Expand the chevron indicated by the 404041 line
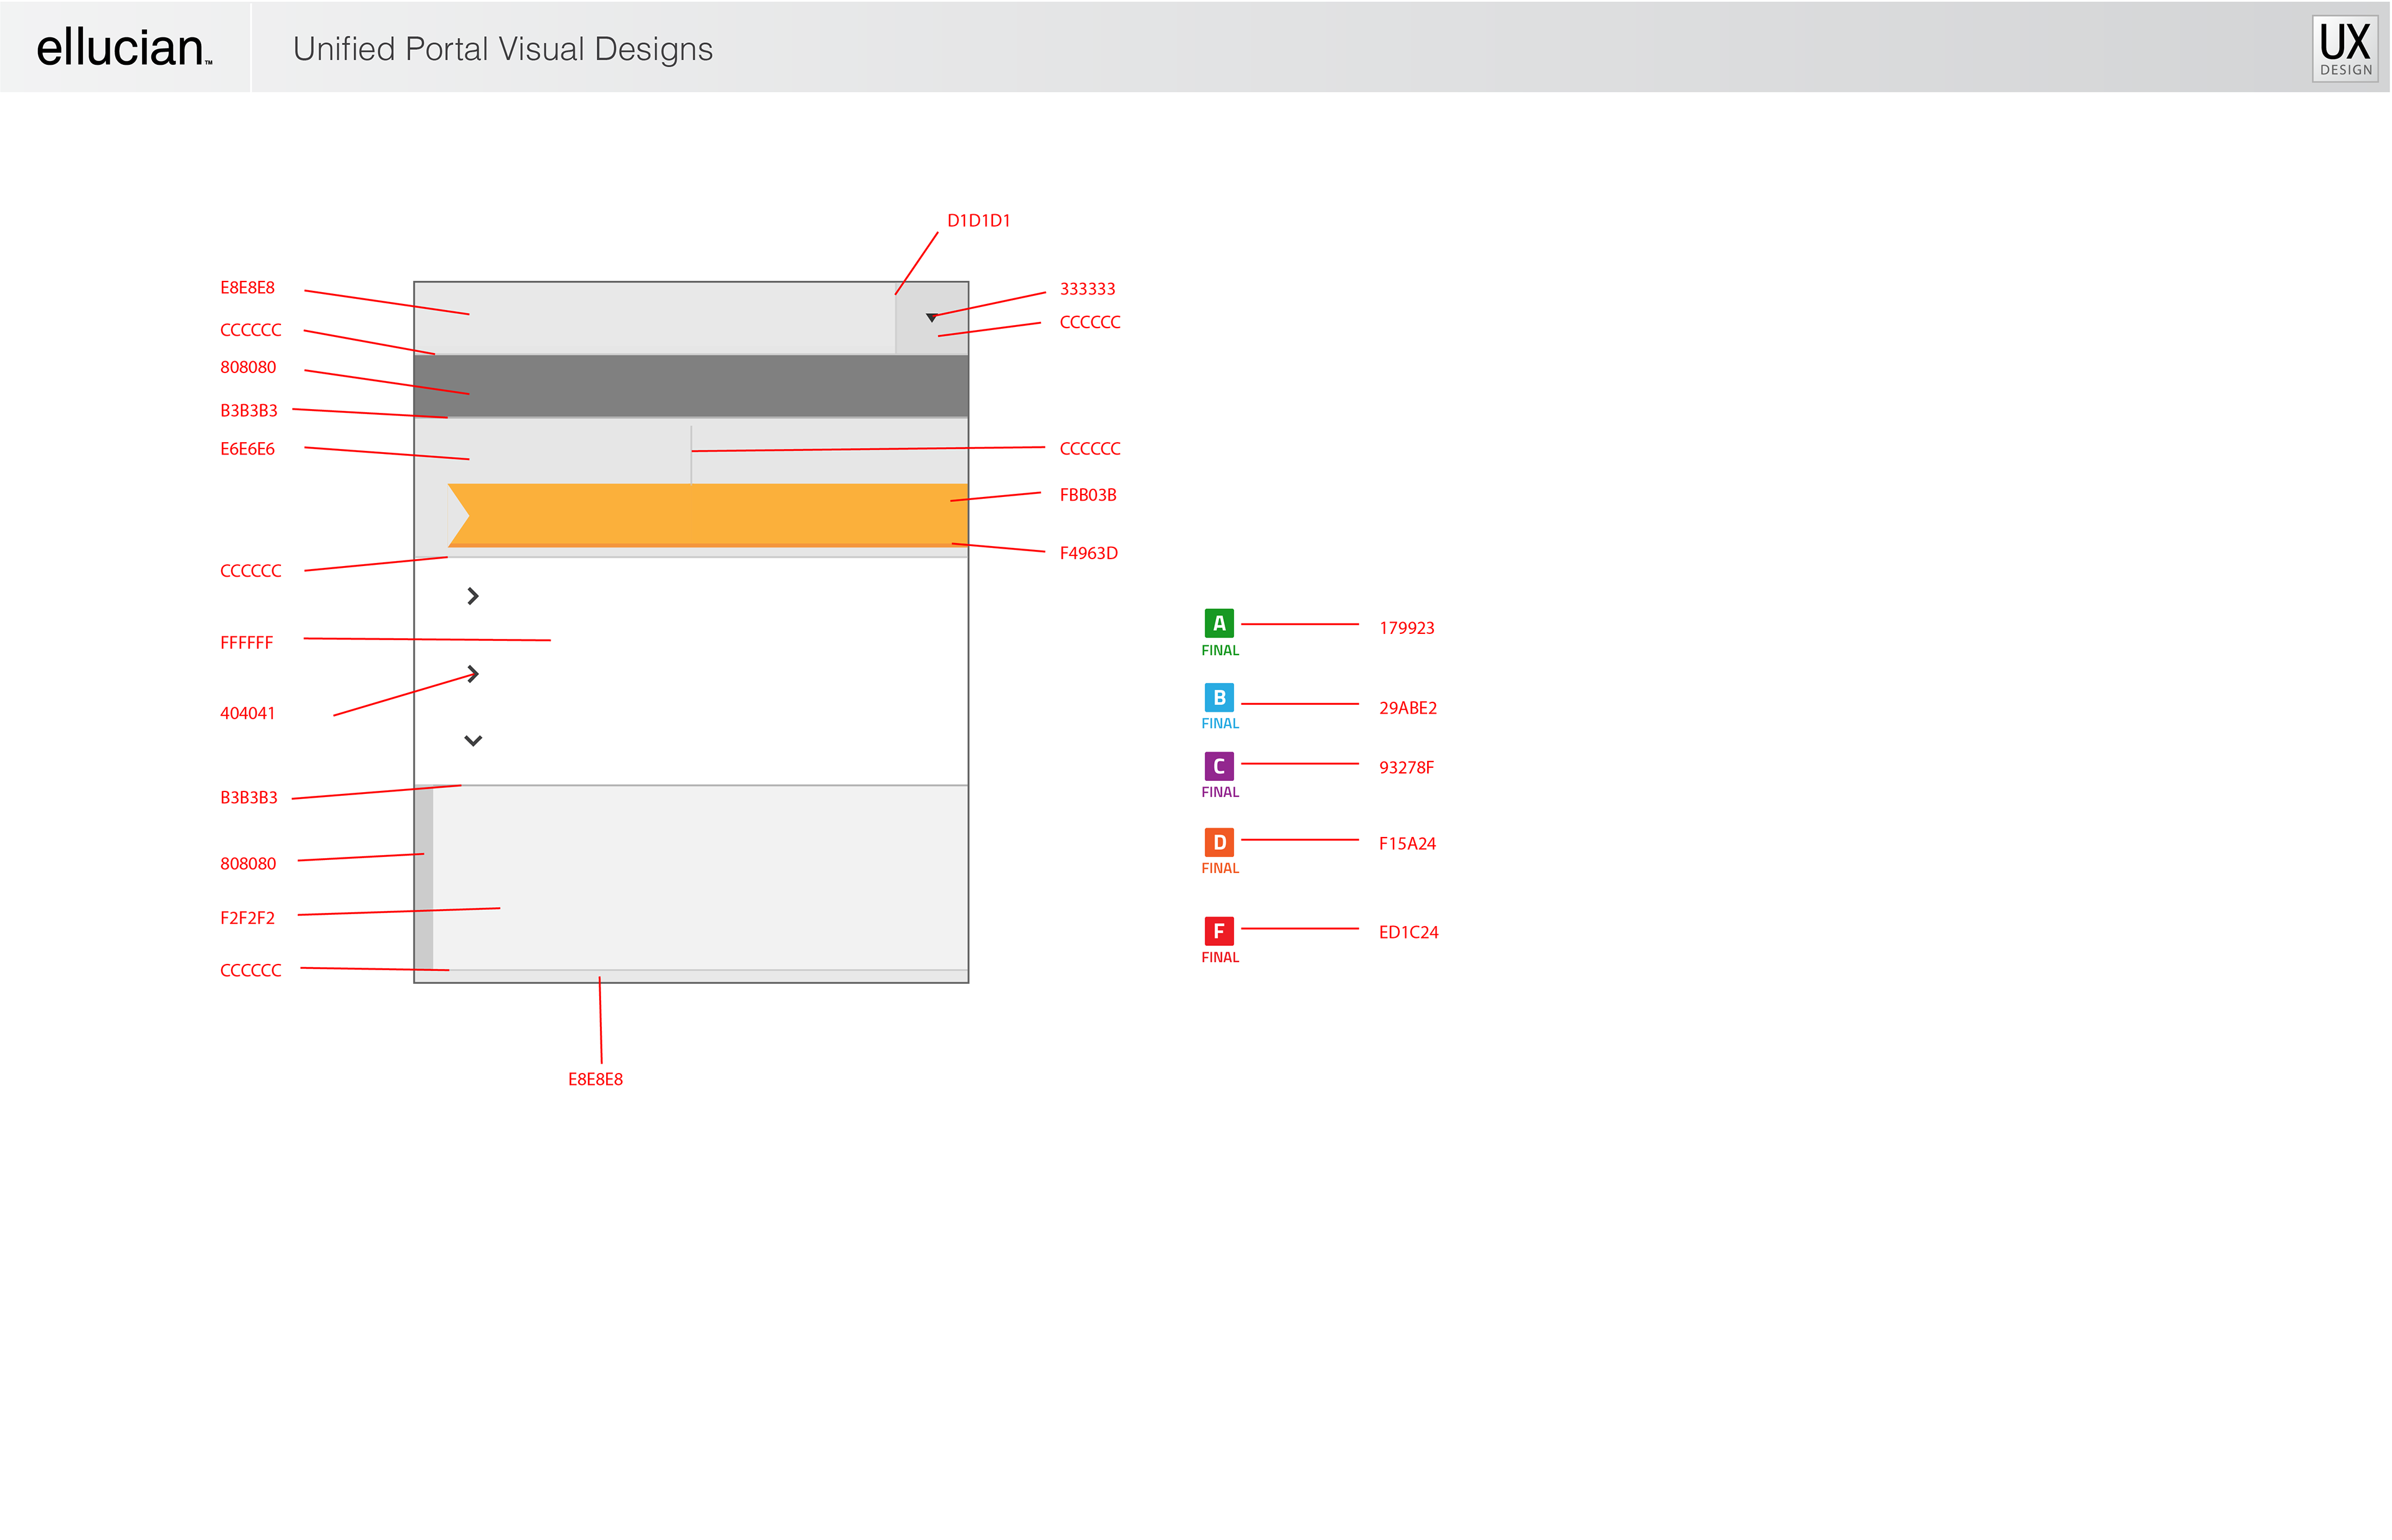This screenshot has width=2392, height=1540. tap(473, 674)
